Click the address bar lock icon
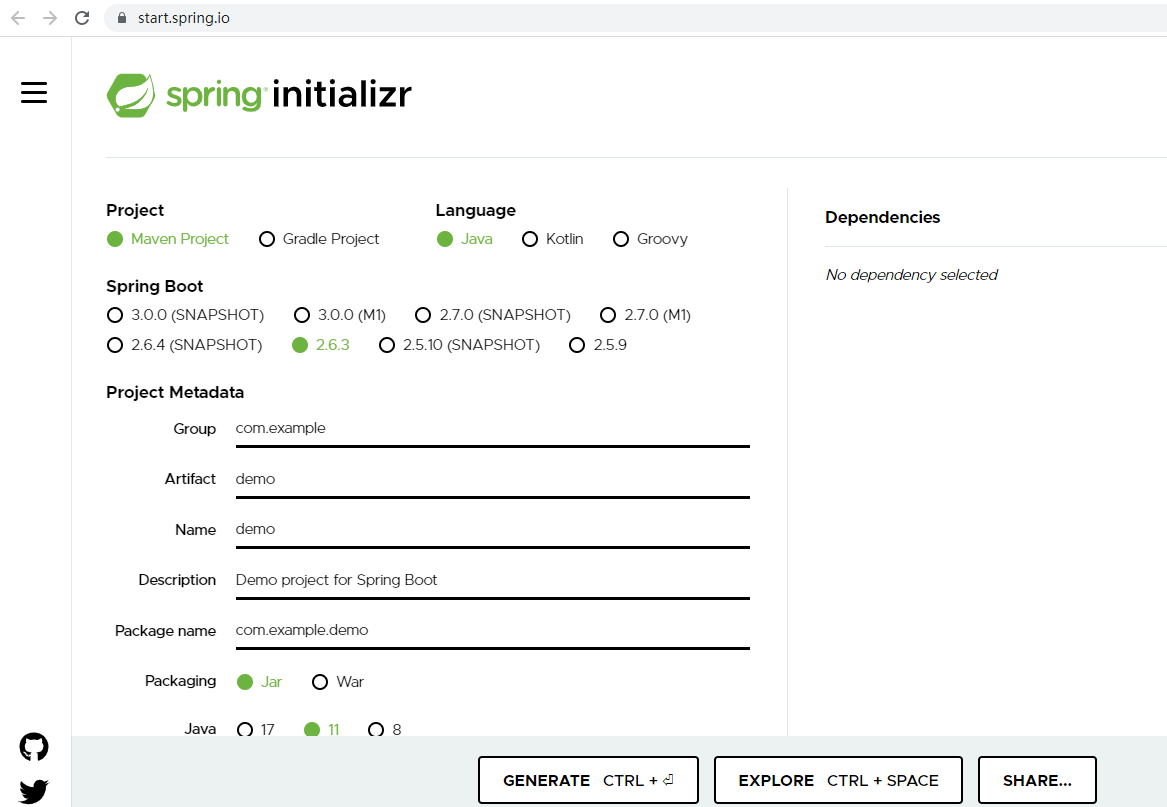Viewport: 1167px width, 807px height. (122, 18)
